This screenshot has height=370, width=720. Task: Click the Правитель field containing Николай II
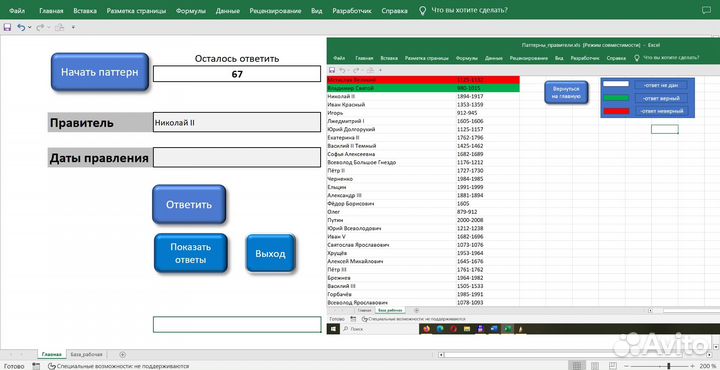click(237, 123)
